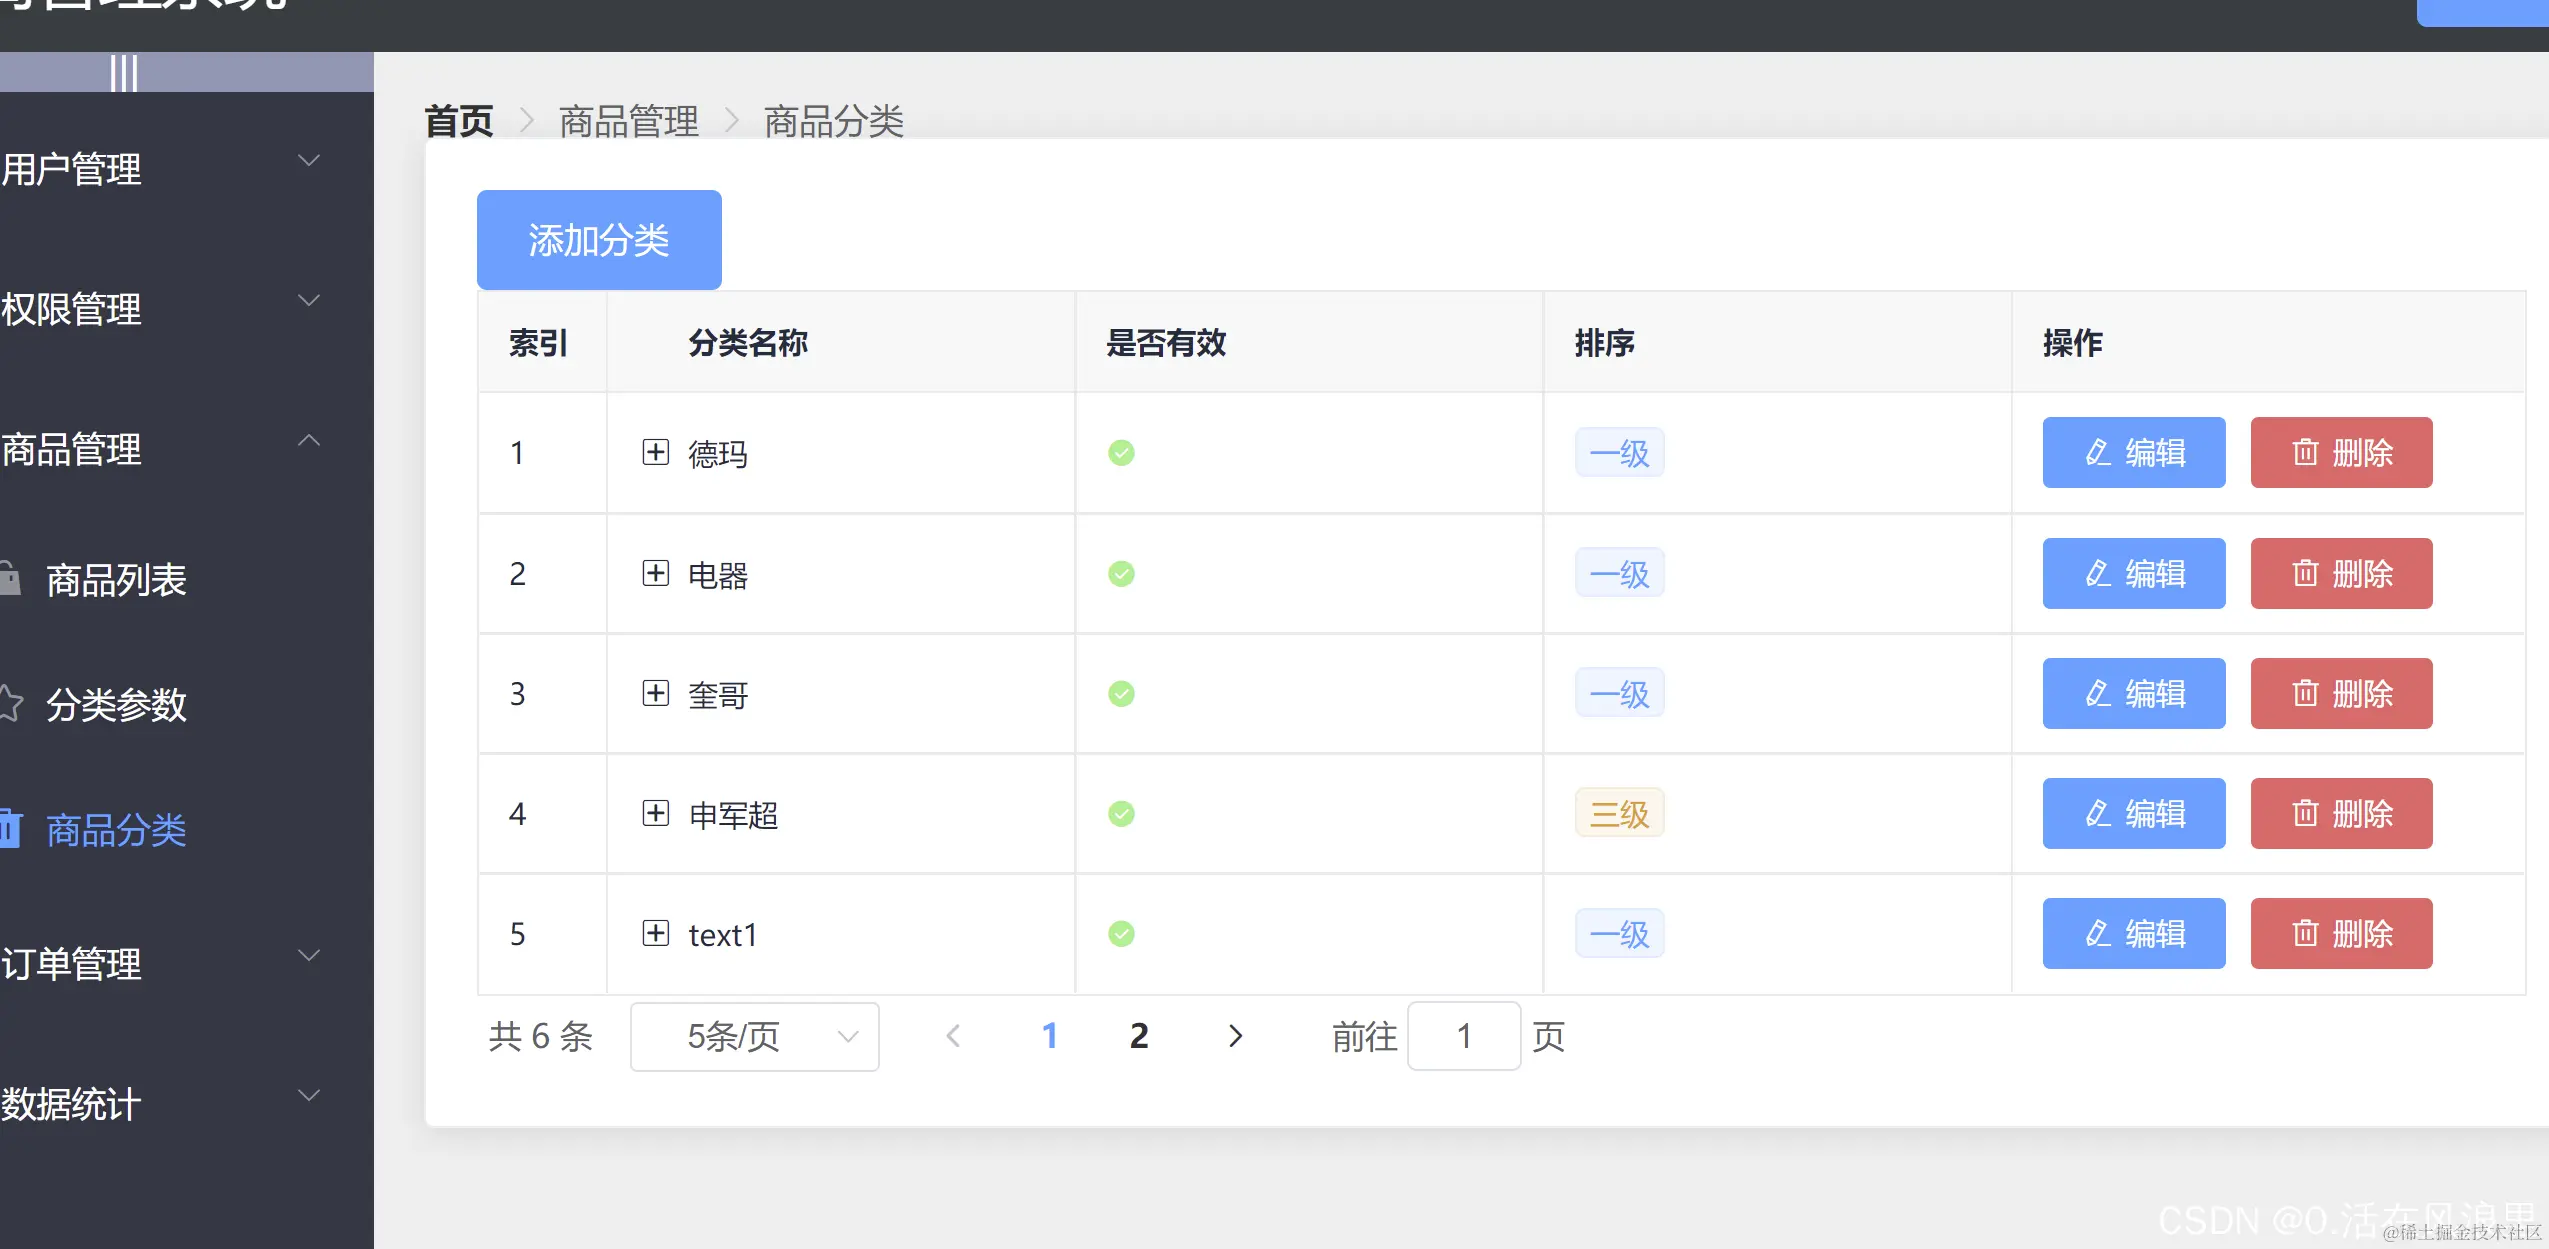
Task: Click the 一级 level tag in row 2
Action: [x=1619, y=574]
